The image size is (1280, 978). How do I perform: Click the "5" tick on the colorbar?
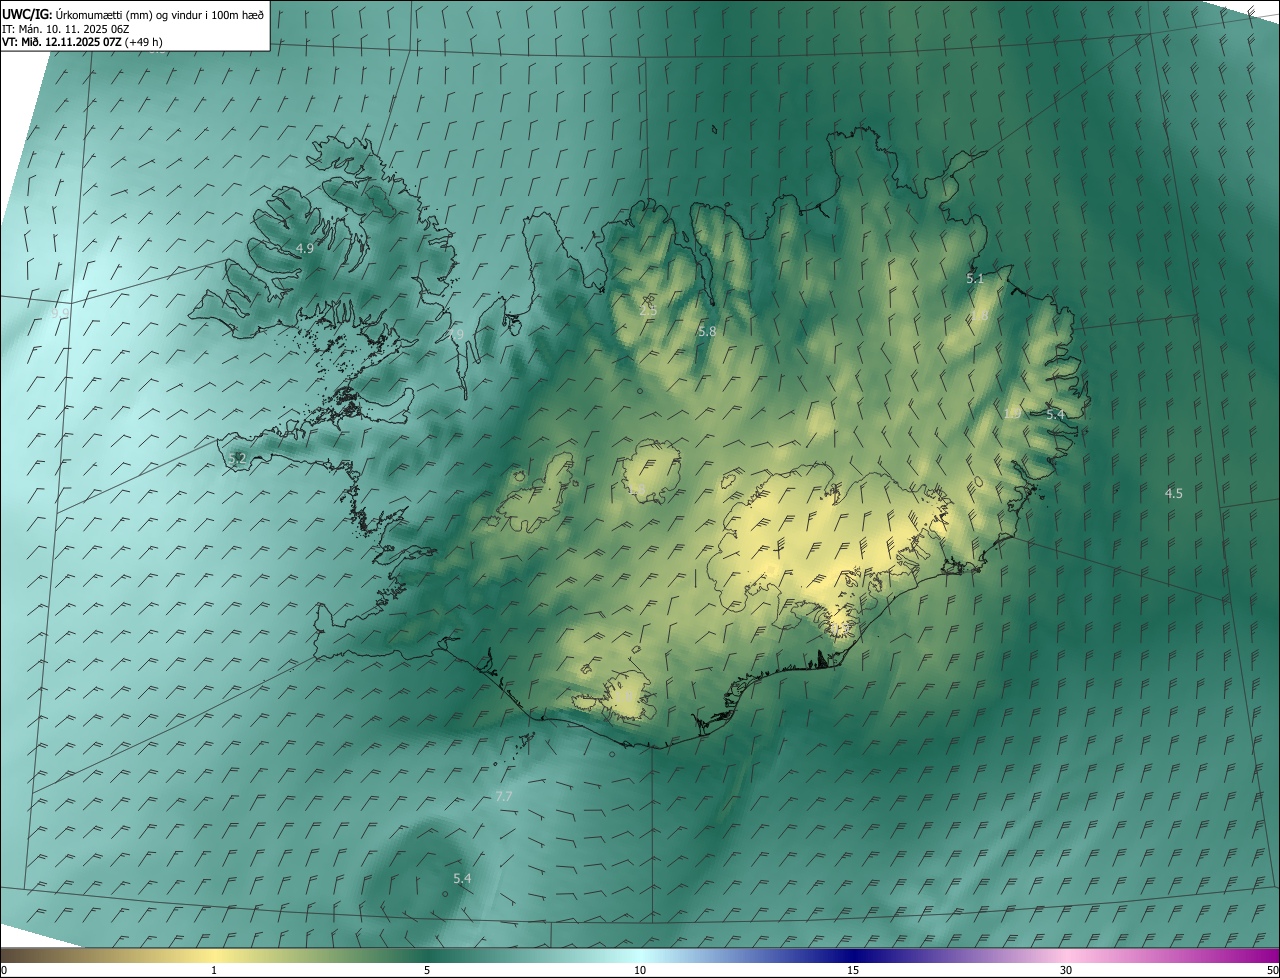coord(427,970)
